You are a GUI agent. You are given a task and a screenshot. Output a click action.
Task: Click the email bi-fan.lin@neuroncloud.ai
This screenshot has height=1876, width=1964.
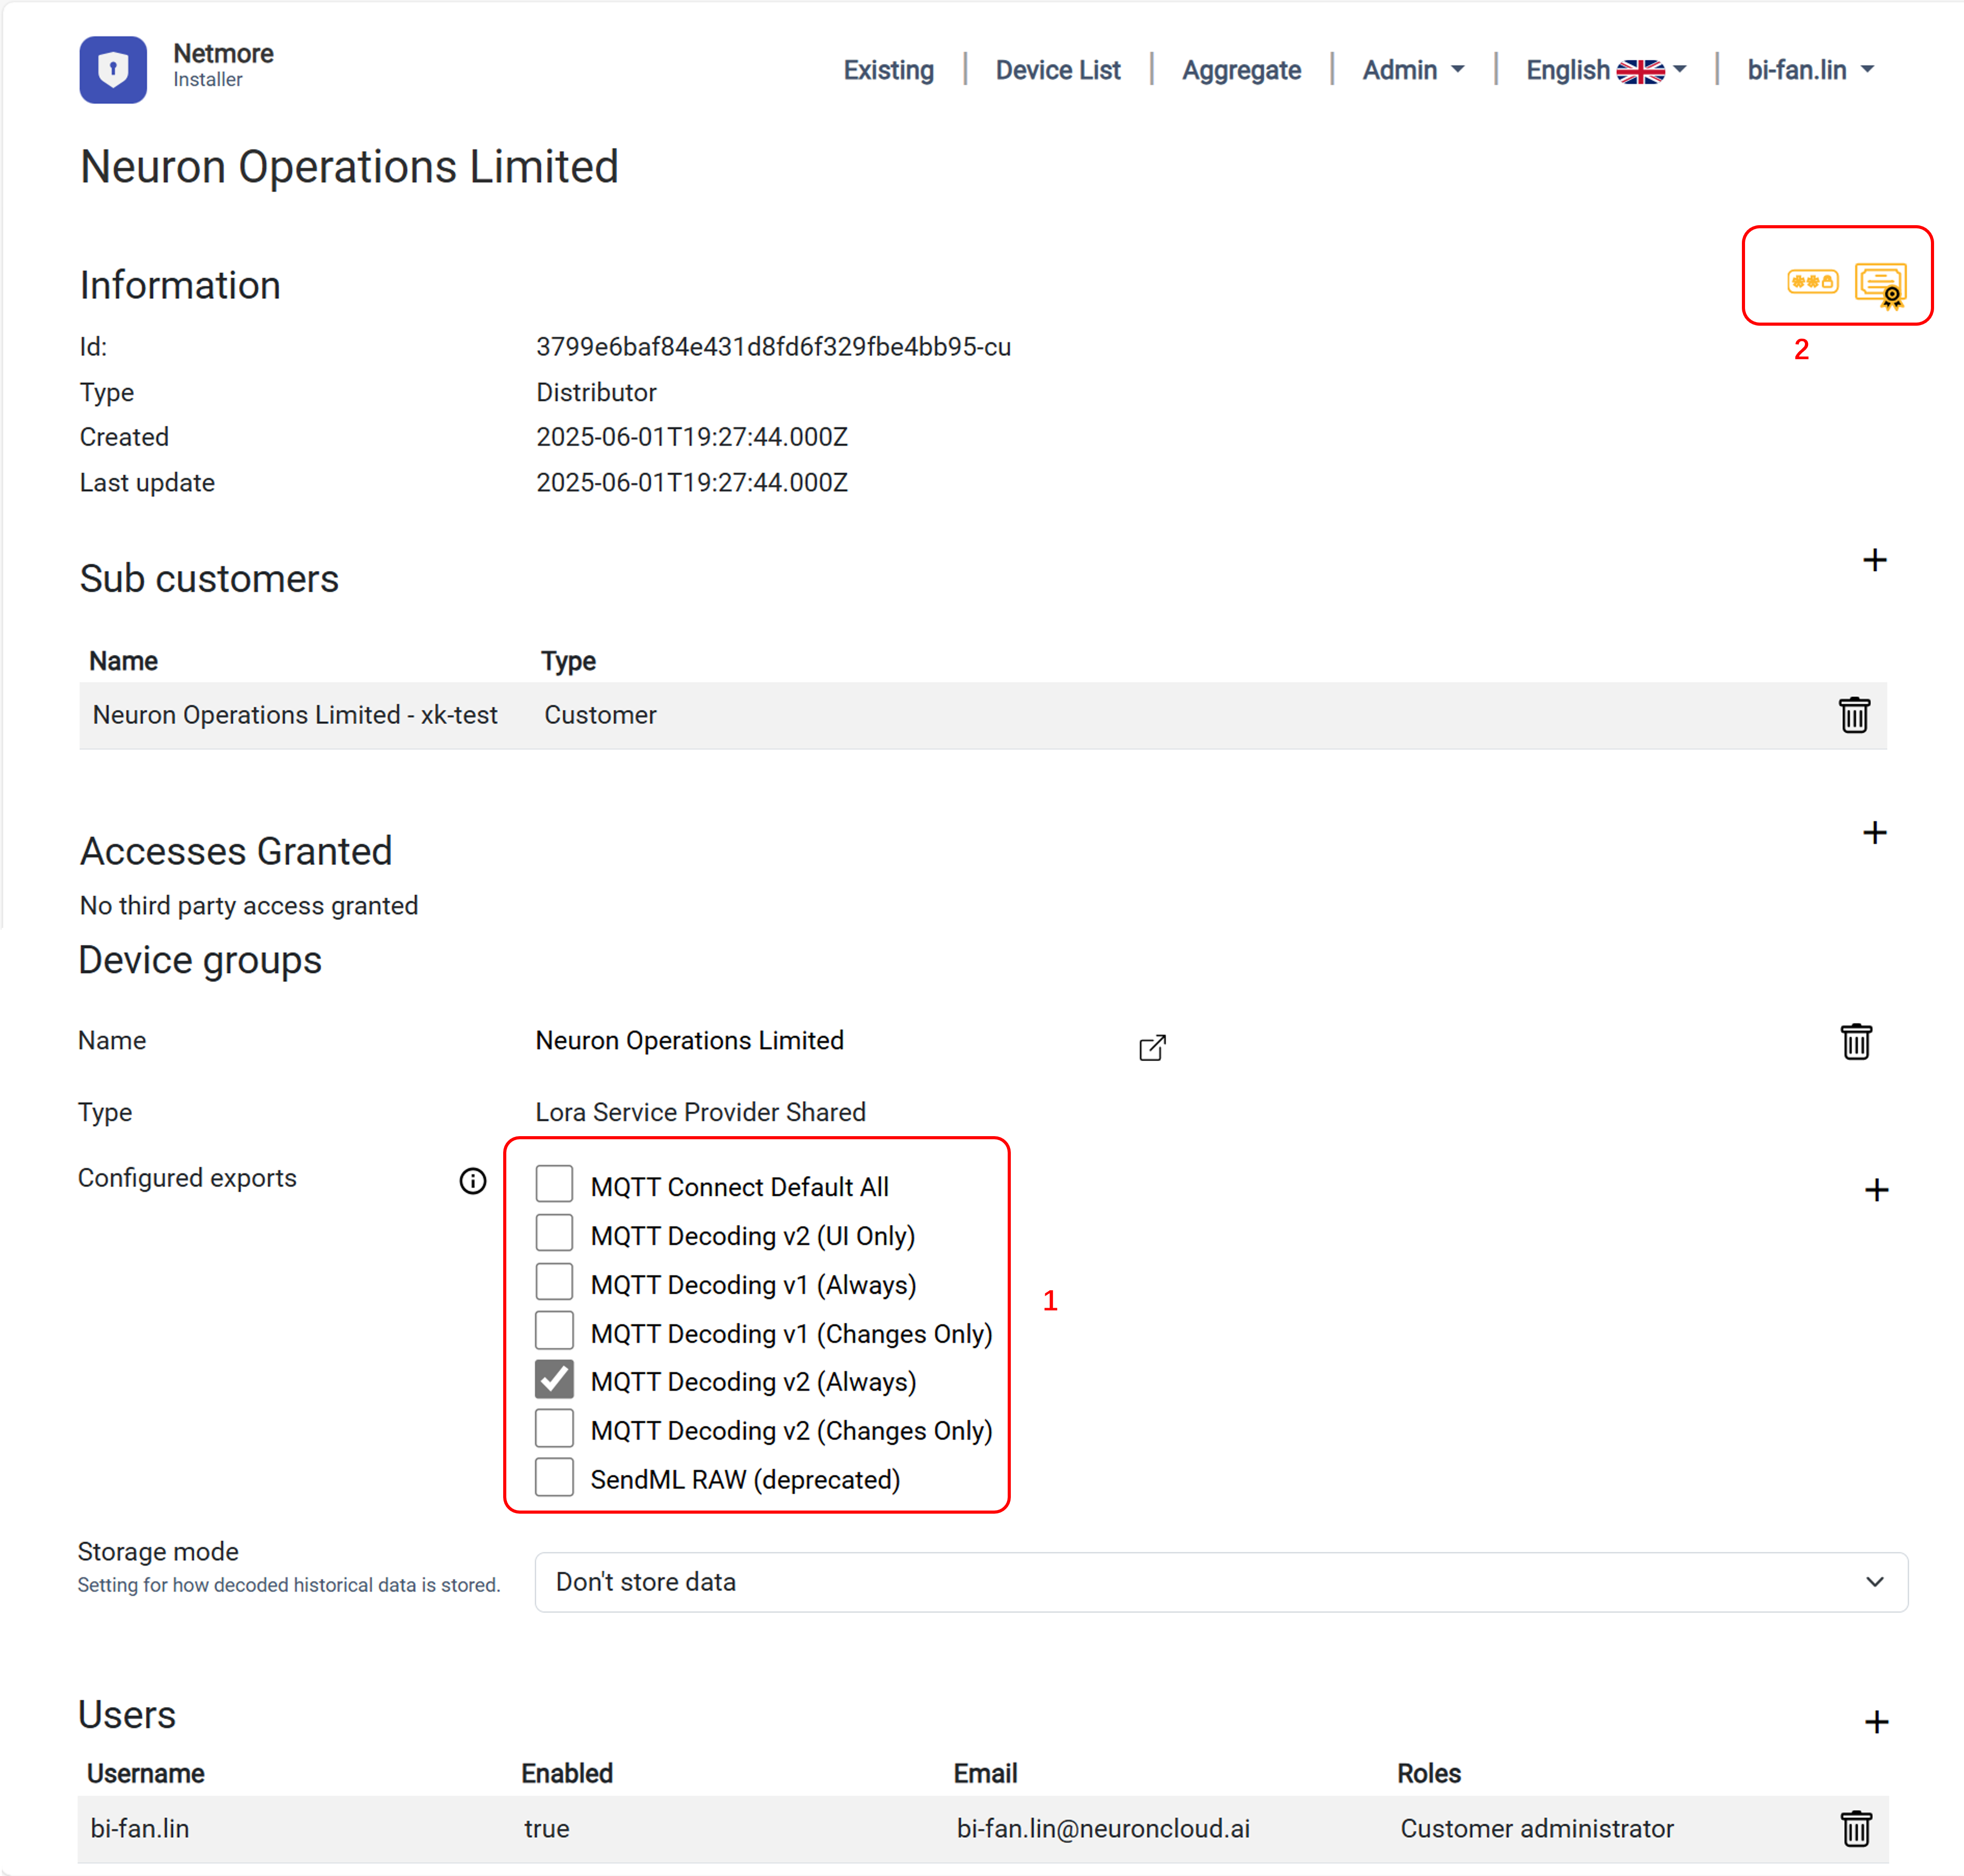pos(1103,1829)
